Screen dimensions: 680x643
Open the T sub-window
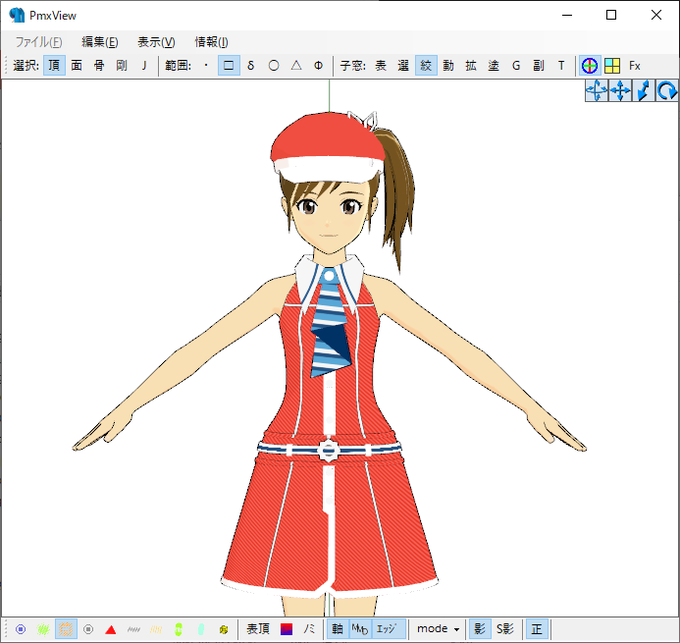[561, 65]
